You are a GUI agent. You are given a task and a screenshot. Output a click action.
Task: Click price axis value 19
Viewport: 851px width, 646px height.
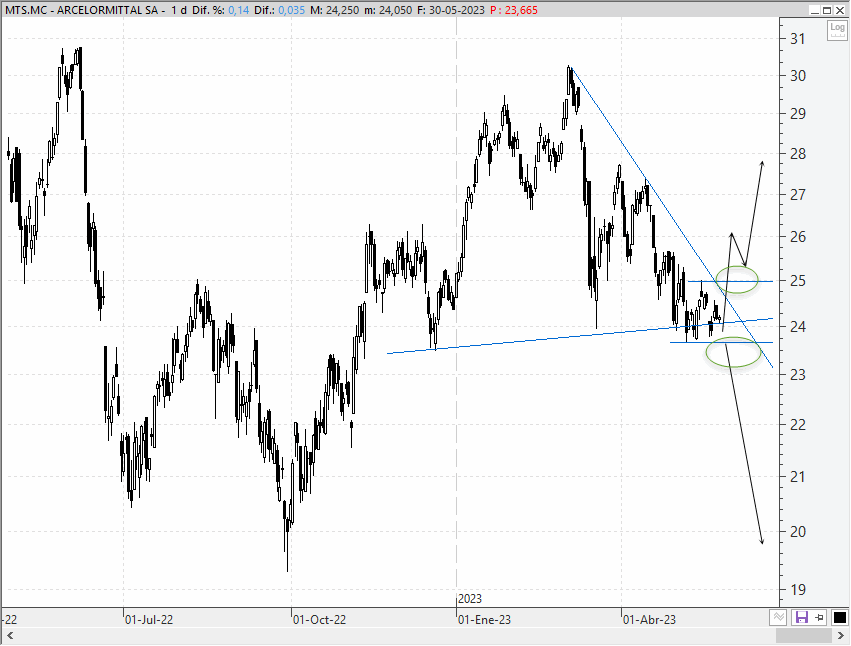point(798,590)
